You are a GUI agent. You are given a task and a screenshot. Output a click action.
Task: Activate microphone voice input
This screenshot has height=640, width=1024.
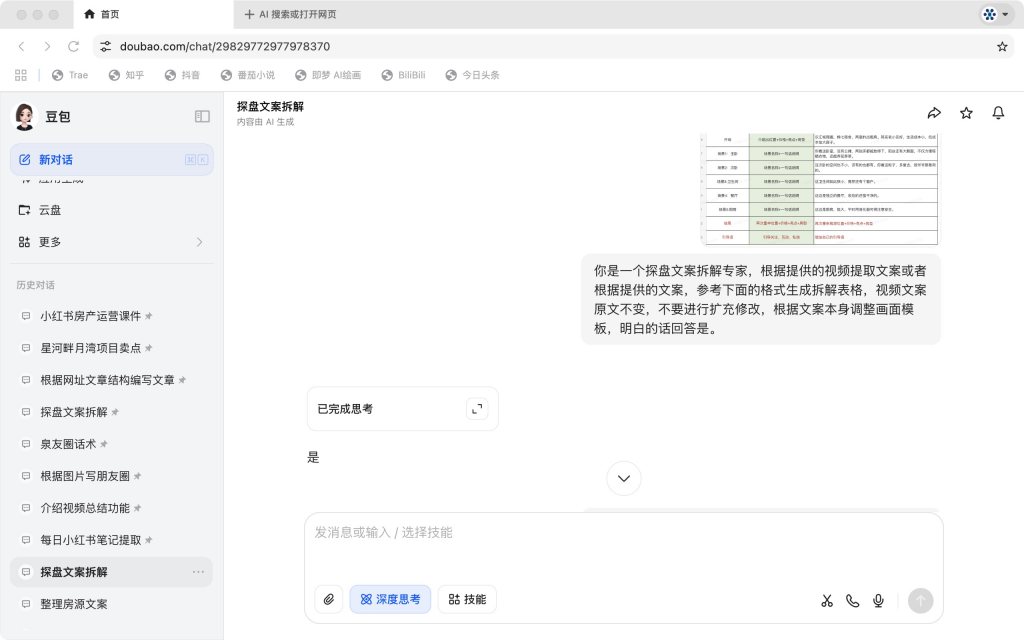(x=878, y=600)
